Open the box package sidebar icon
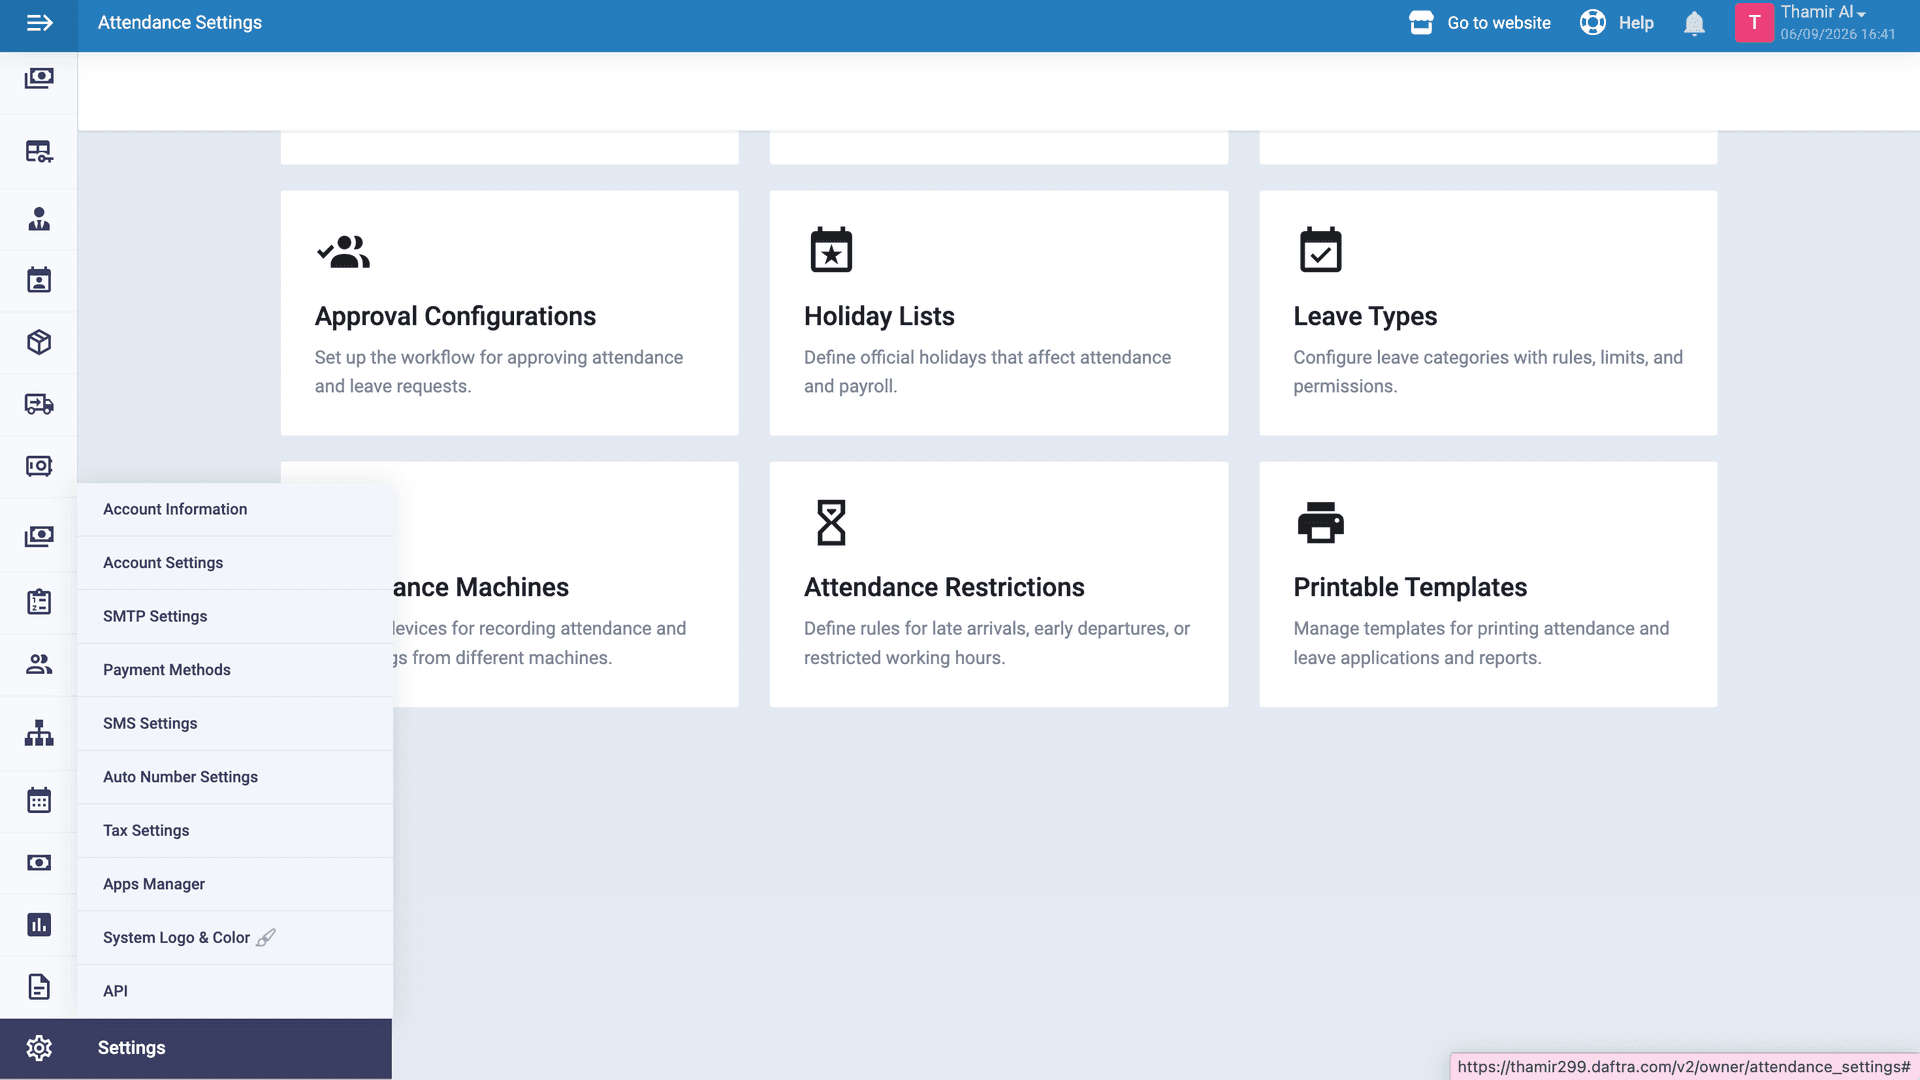Screen dimensions: 1920x1080 coord(39,342)
